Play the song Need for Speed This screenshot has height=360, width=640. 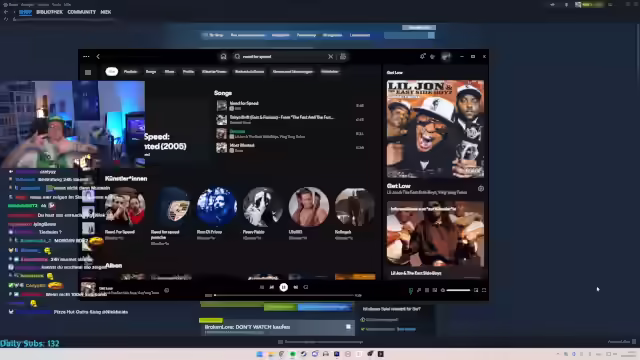[290, 105]
